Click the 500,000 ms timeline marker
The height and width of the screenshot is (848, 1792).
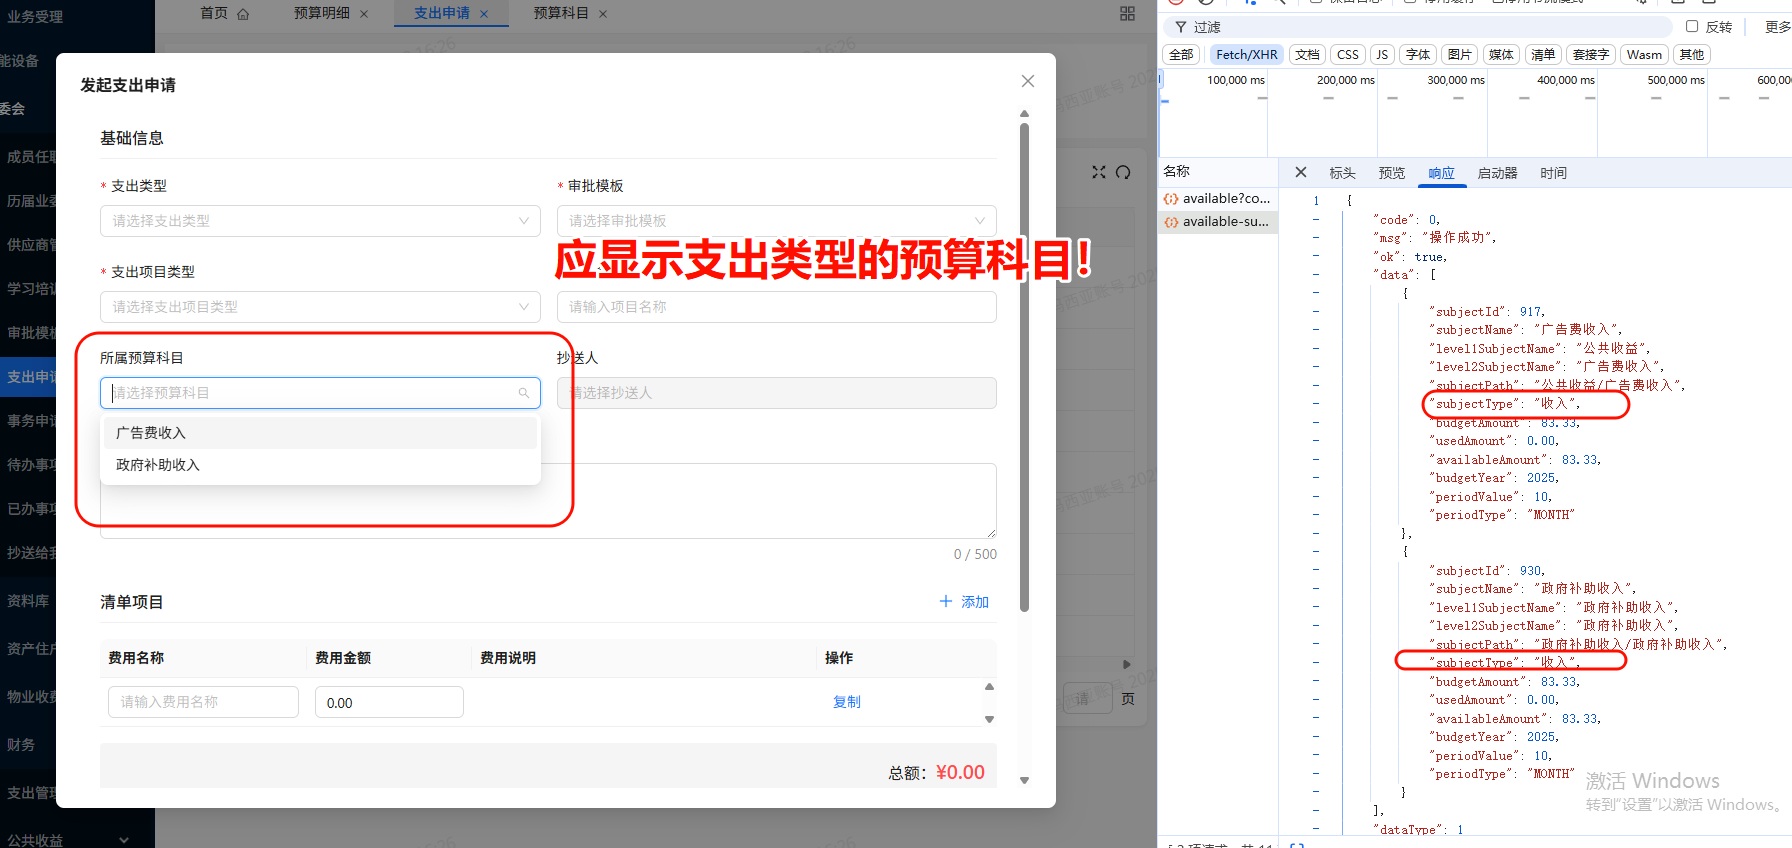1676,80
